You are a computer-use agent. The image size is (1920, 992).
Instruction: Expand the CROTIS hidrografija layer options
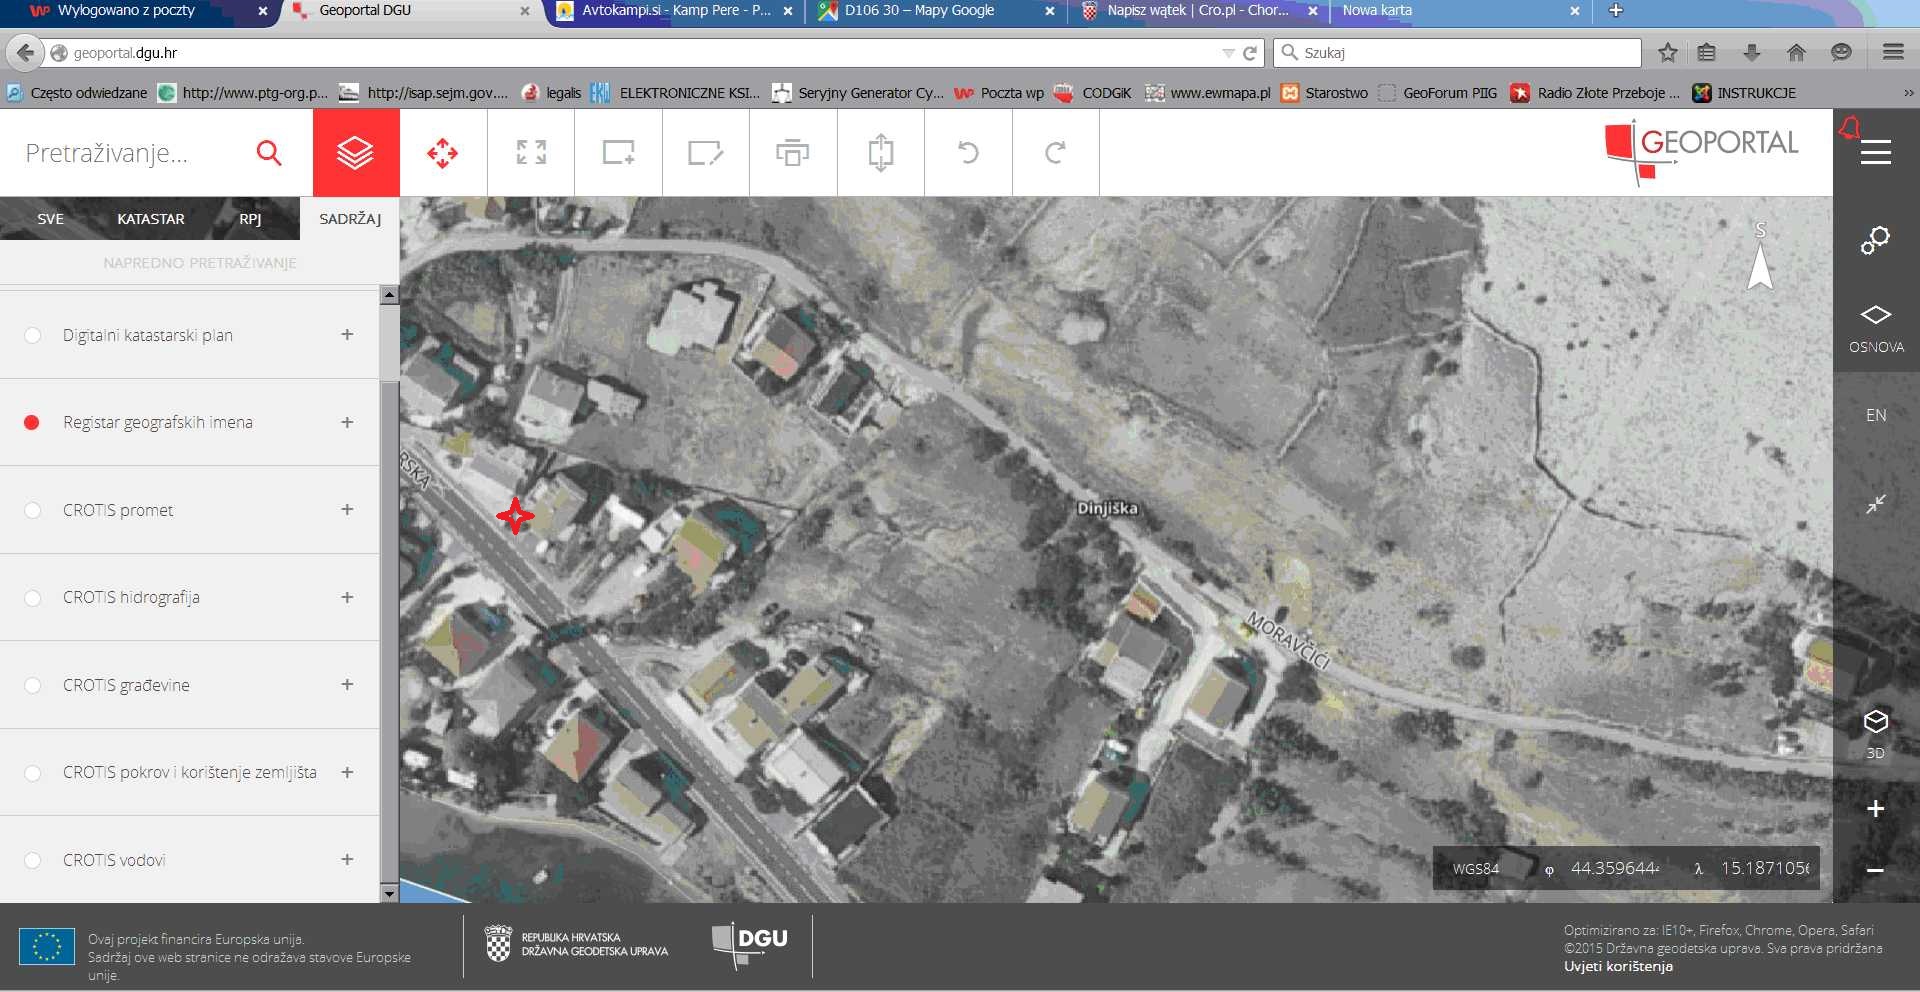347,597
